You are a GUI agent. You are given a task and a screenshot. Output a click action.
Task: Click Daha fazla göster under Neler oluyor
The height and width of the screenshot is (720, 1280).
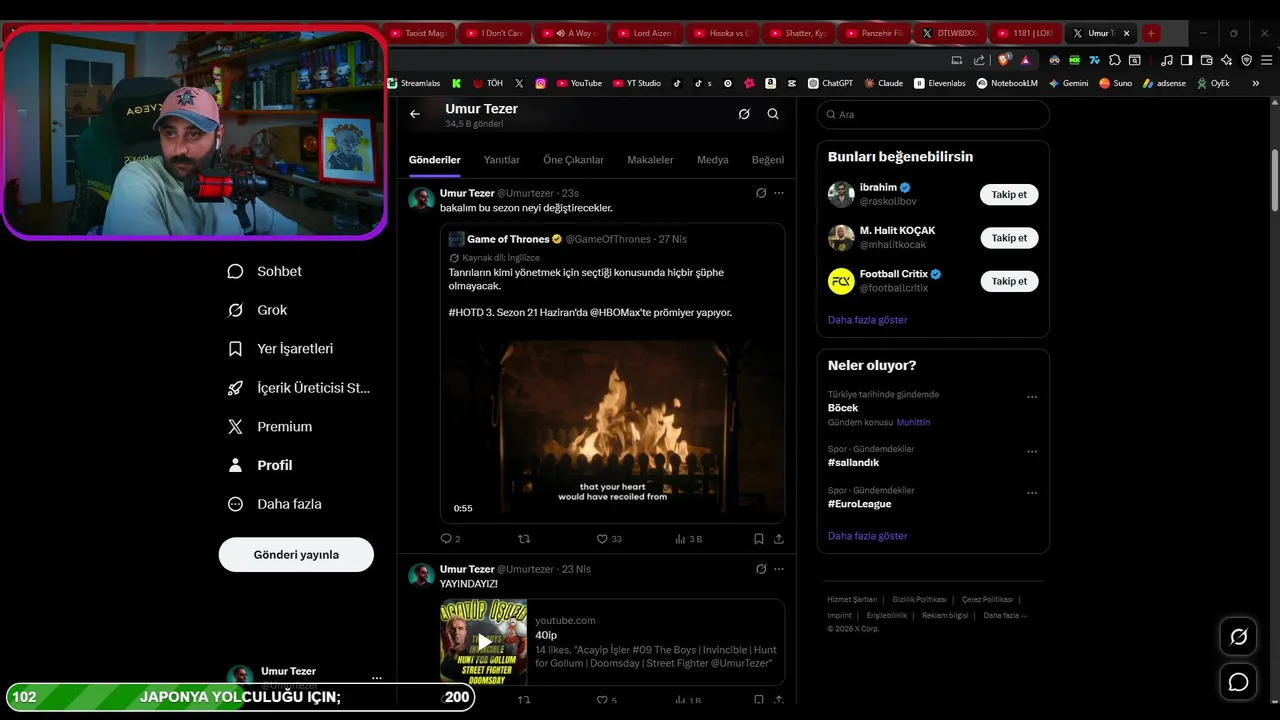[x=868, y=536]
